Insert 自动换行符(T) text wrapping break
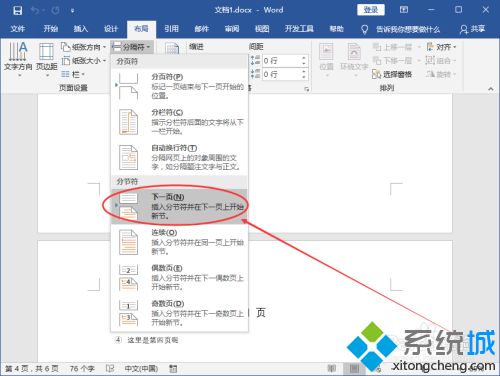 coord(180,157)
